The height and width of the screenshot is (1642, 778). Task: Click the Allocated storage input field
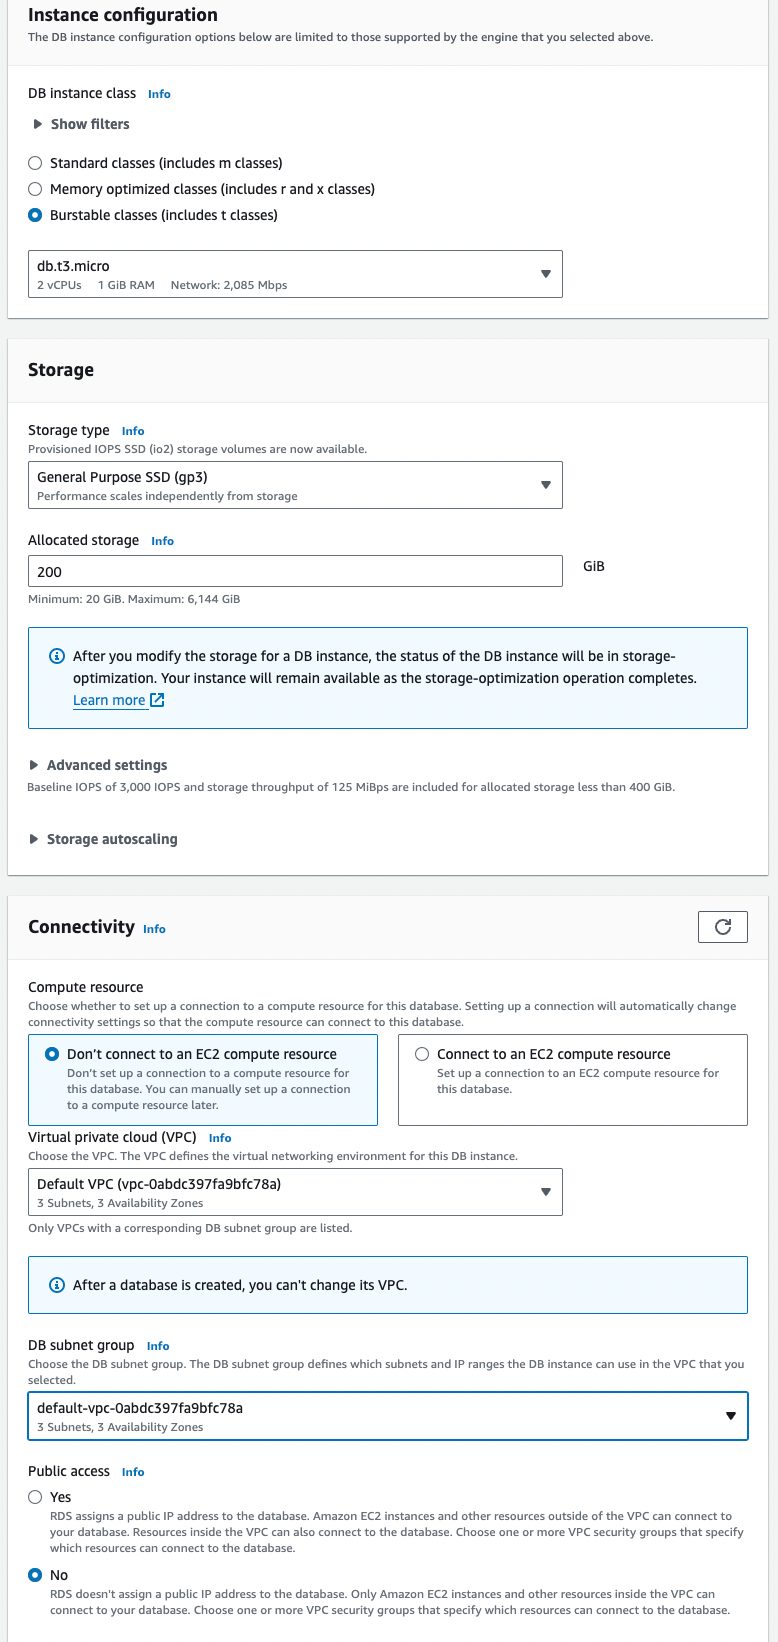point(295,571)
